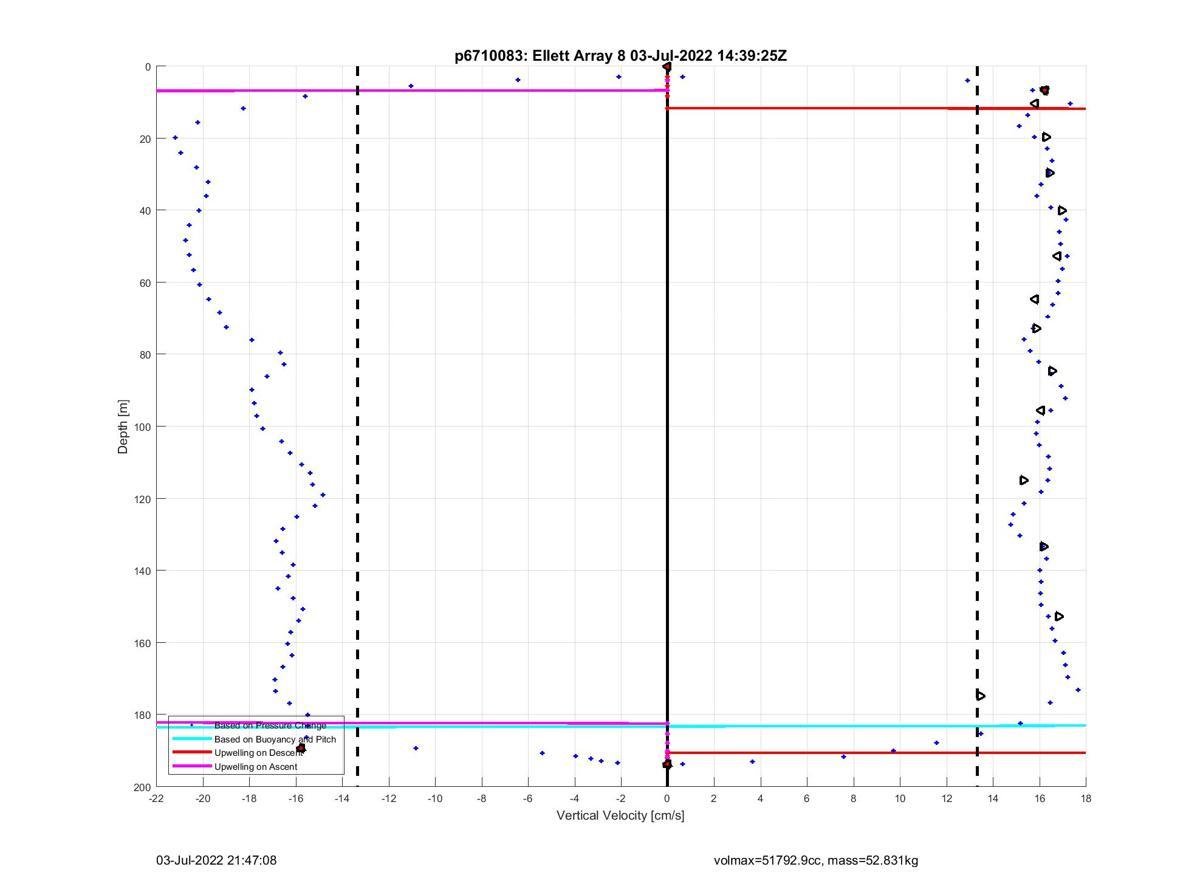Select the 'Depth [m]' y-axis label
This screenshot has width=1200, height=885.
(x=124, y=427)
